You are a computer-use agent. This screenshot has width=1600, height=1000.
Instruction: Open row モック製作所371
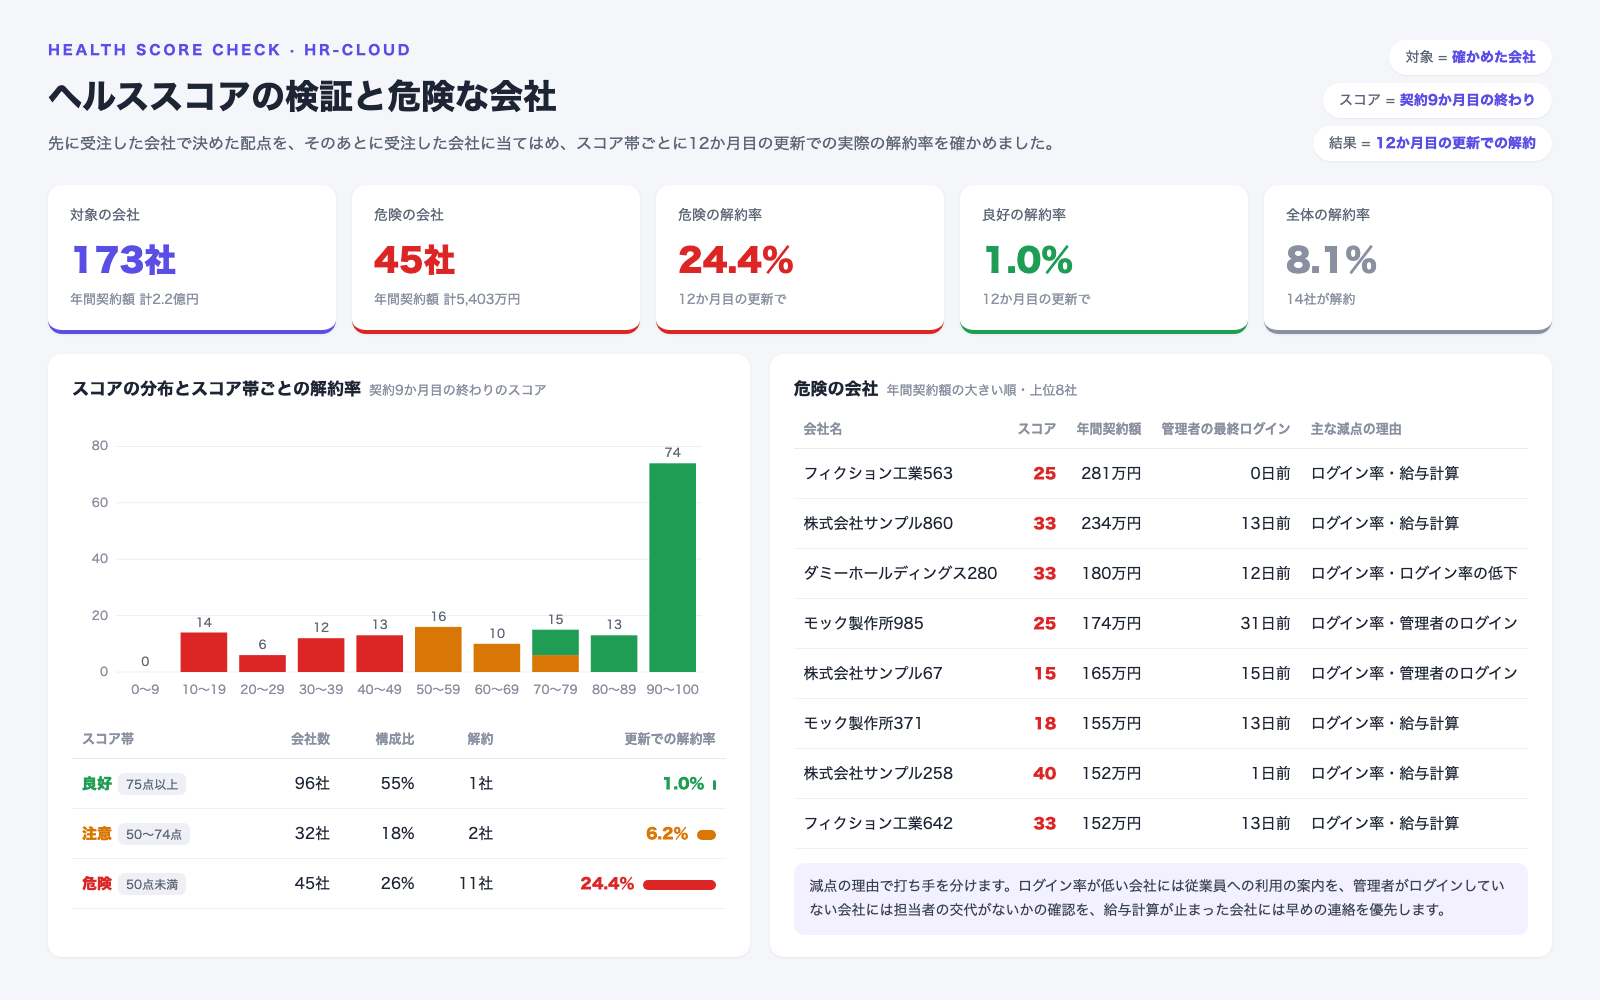[1161, 724]
